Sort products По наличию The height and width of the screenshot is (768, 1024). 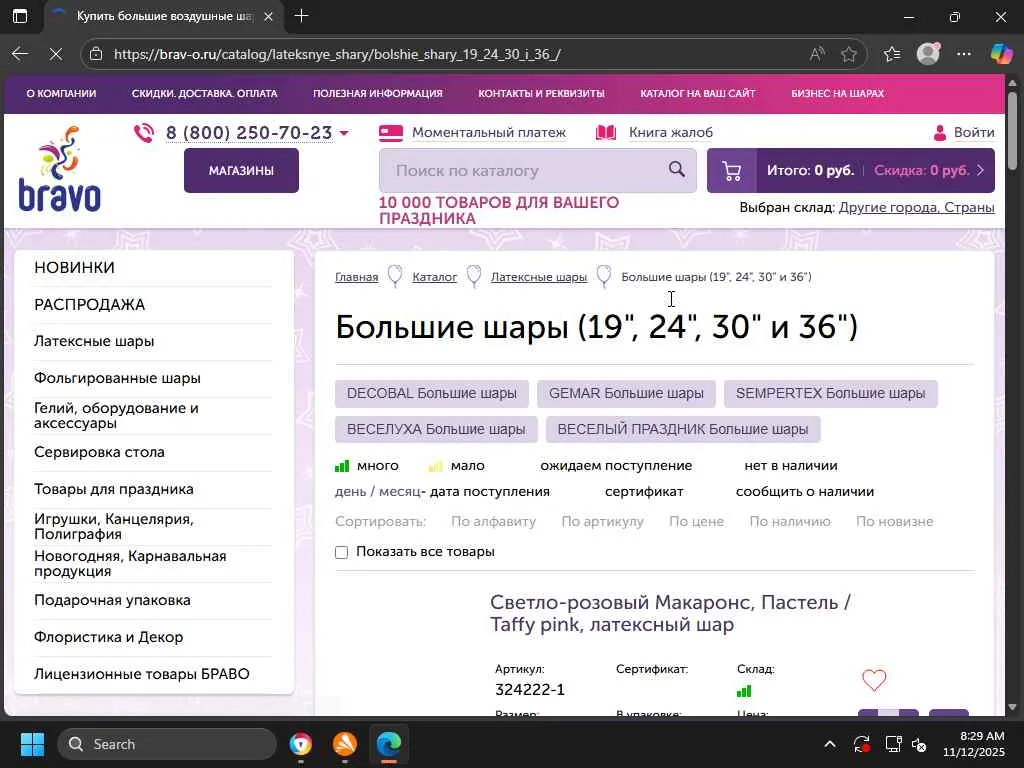(x=790, y=522)
